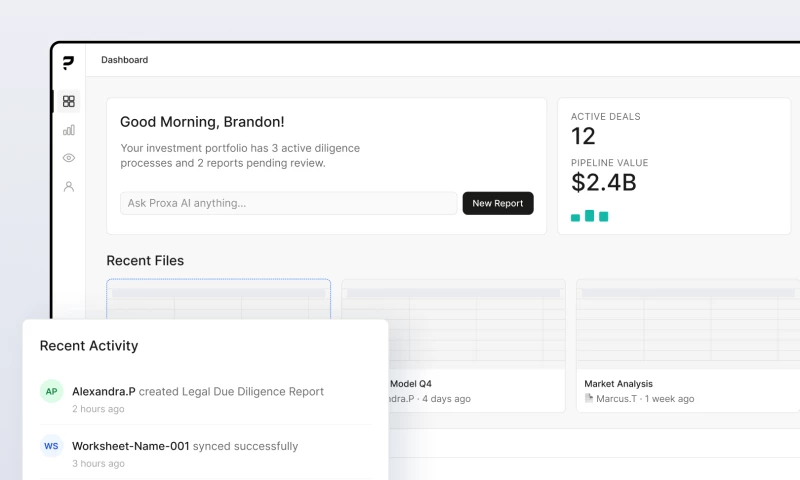This screenshot has width=800, height=480.
Task: Select the Dashboard header title
Action: pos(124,60)
